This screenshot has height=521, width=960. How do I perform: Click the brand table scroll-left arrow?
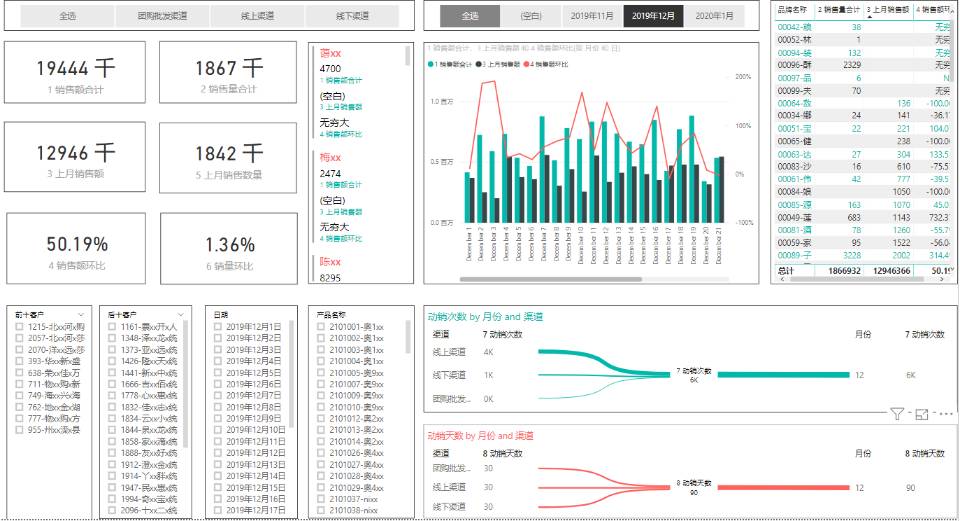(782, 279)
